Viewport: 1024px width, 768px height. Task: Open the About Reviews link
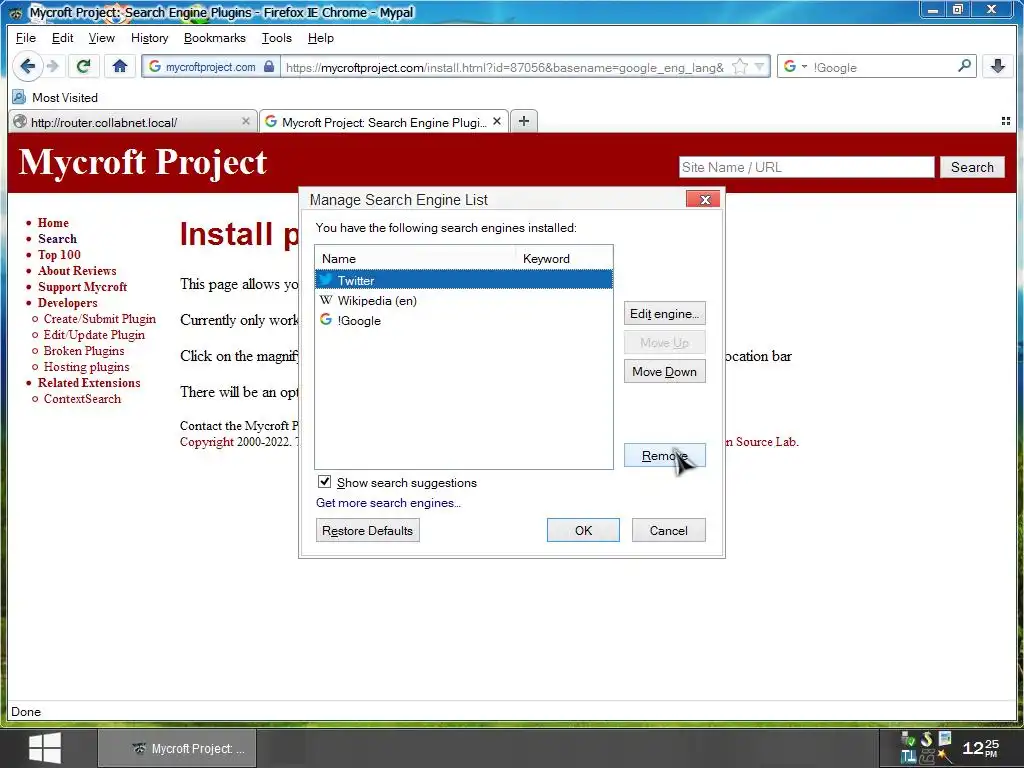[77, 271]
